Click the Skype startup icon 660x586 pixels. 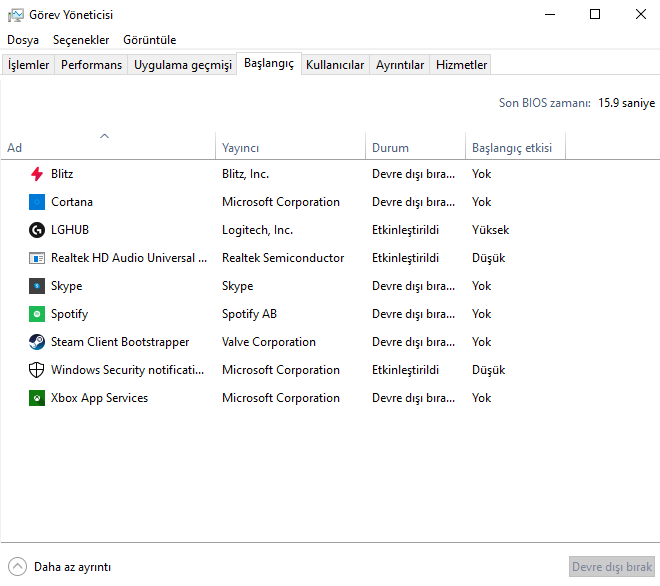click(37, 286)
